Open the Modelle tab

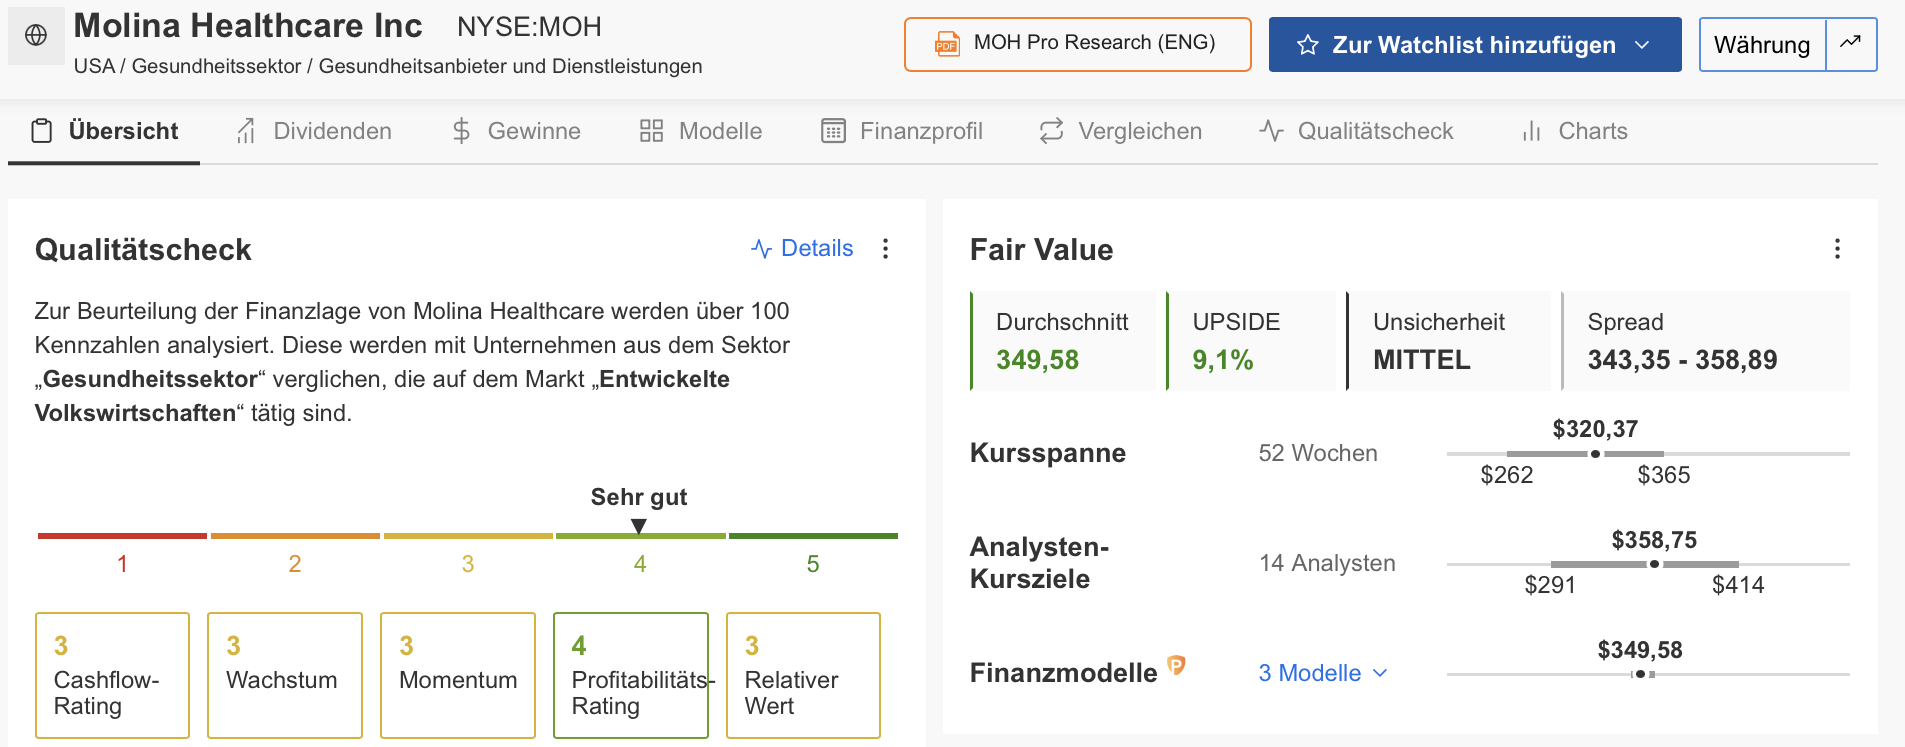coord(701,131)
